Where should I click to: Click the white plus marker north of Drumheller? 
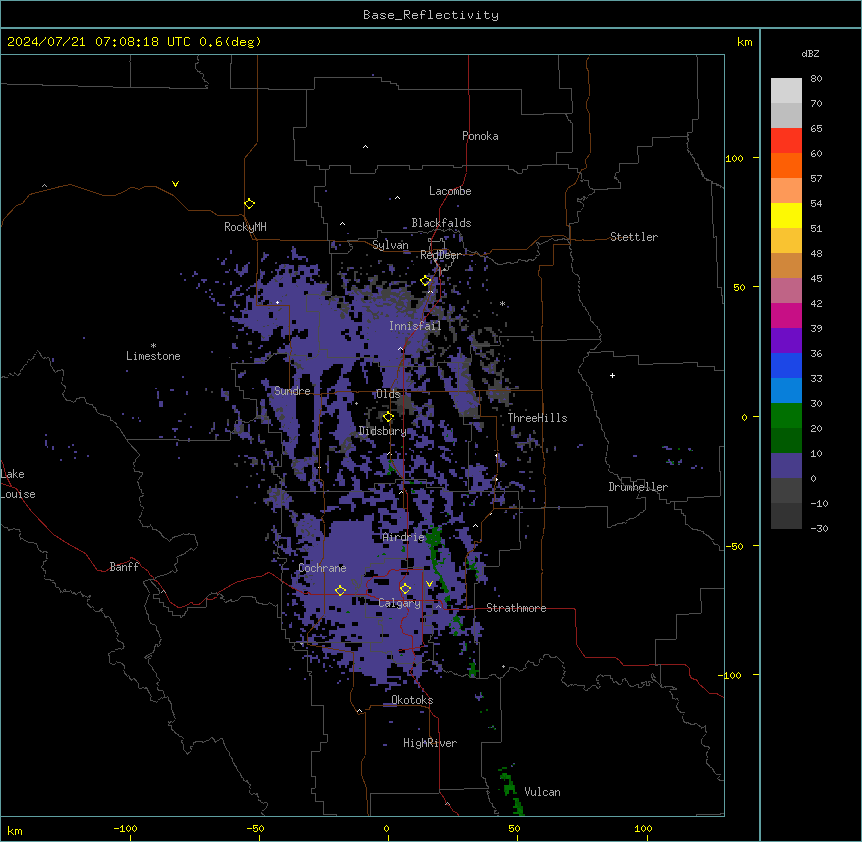[x=612, y=375]
